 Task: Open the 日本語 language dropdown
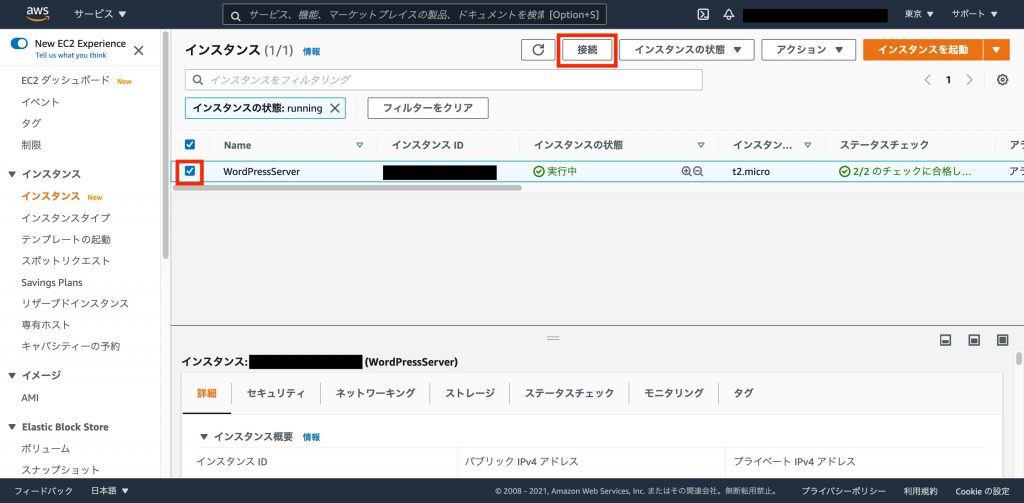click(x=110, y=491)
